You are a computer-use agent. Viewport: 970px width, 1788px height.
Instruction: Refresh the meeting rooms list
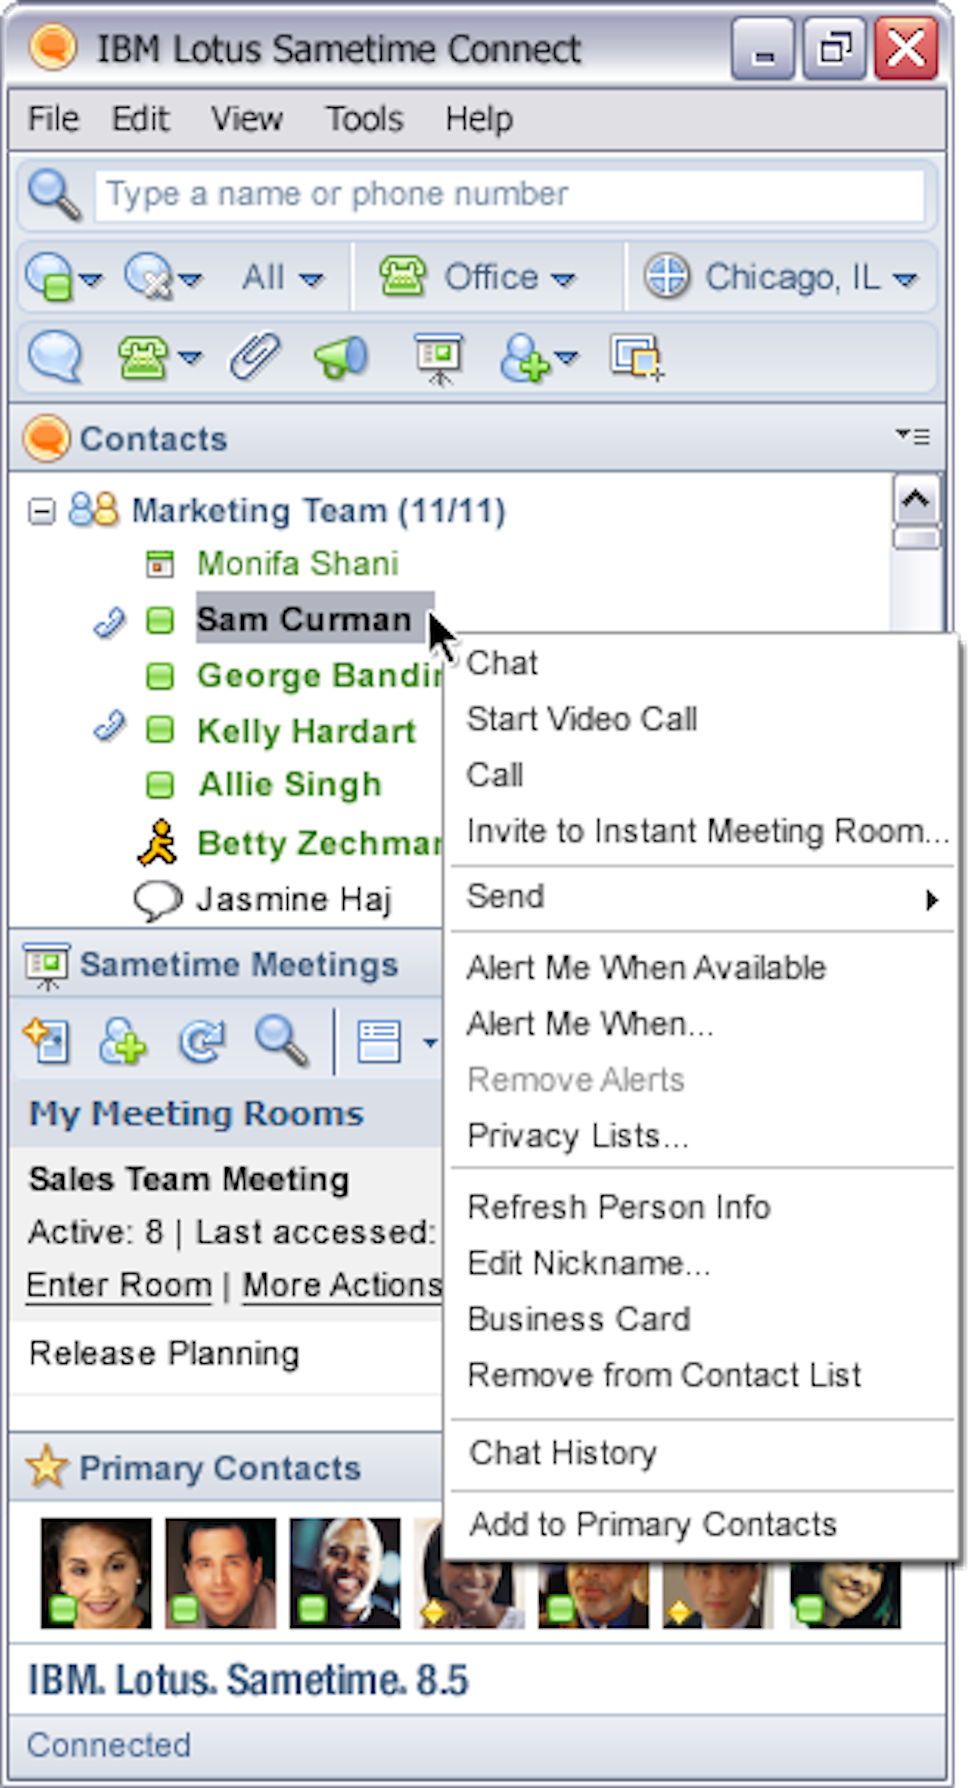click(x=202, y=1041)
